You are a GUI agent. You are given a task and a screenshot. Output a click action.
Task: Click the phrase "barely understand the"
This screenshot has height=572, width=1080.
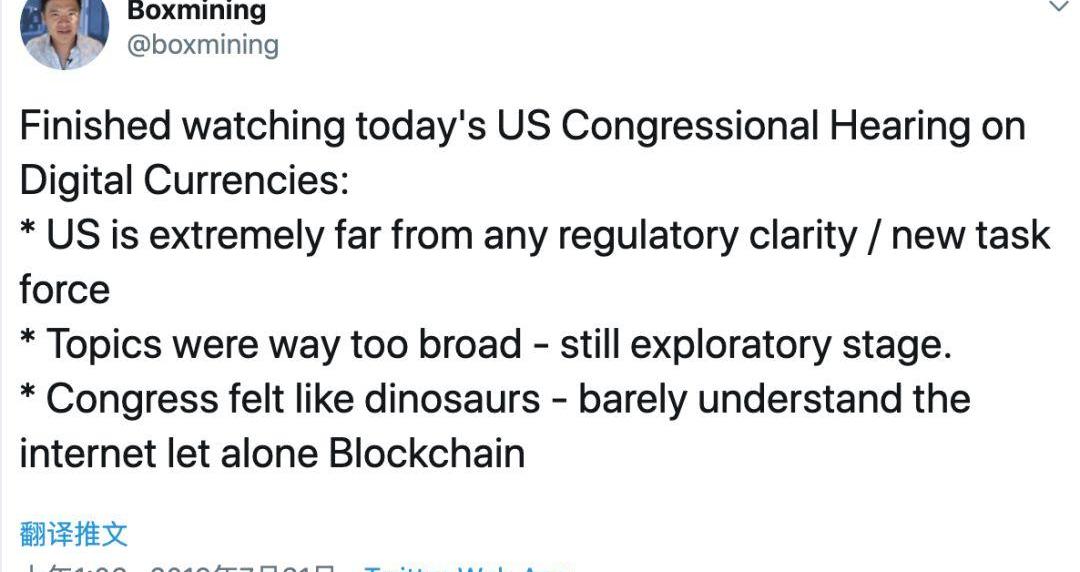pos(774,399)
